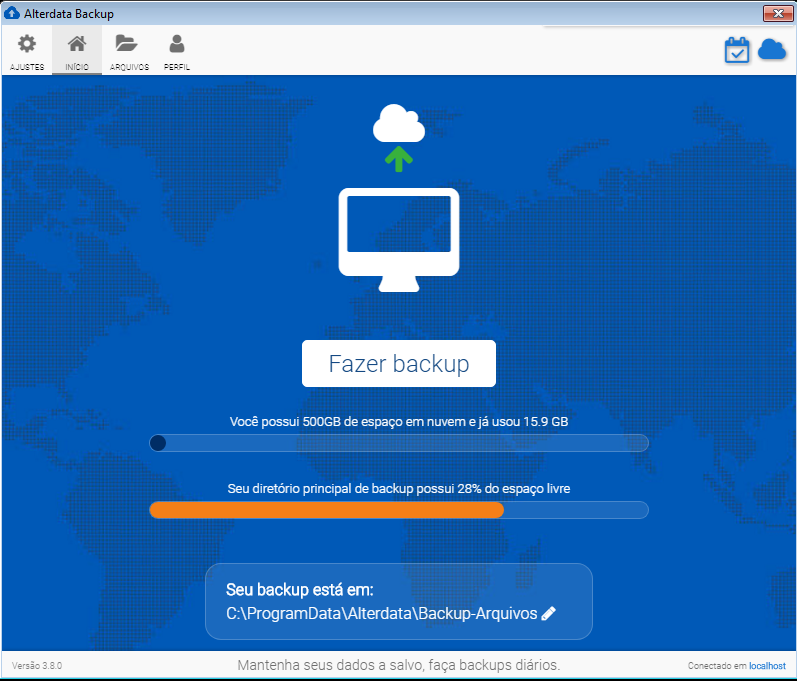This screenshot has width=797, height=681.
Task: Click the green upload arrow
Action: pyautogui.click(x=398, y=159)
